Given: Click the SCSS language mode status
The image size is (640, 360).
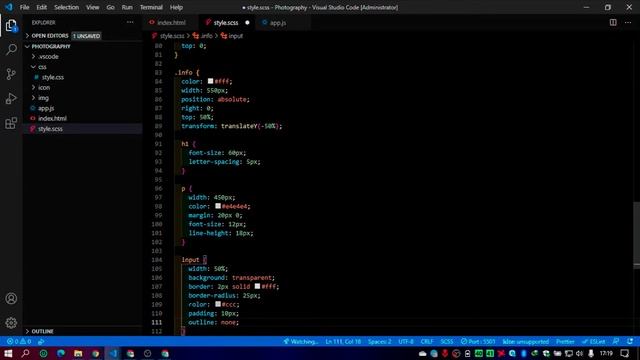Looking at the screenshot, I should (447, 342).
